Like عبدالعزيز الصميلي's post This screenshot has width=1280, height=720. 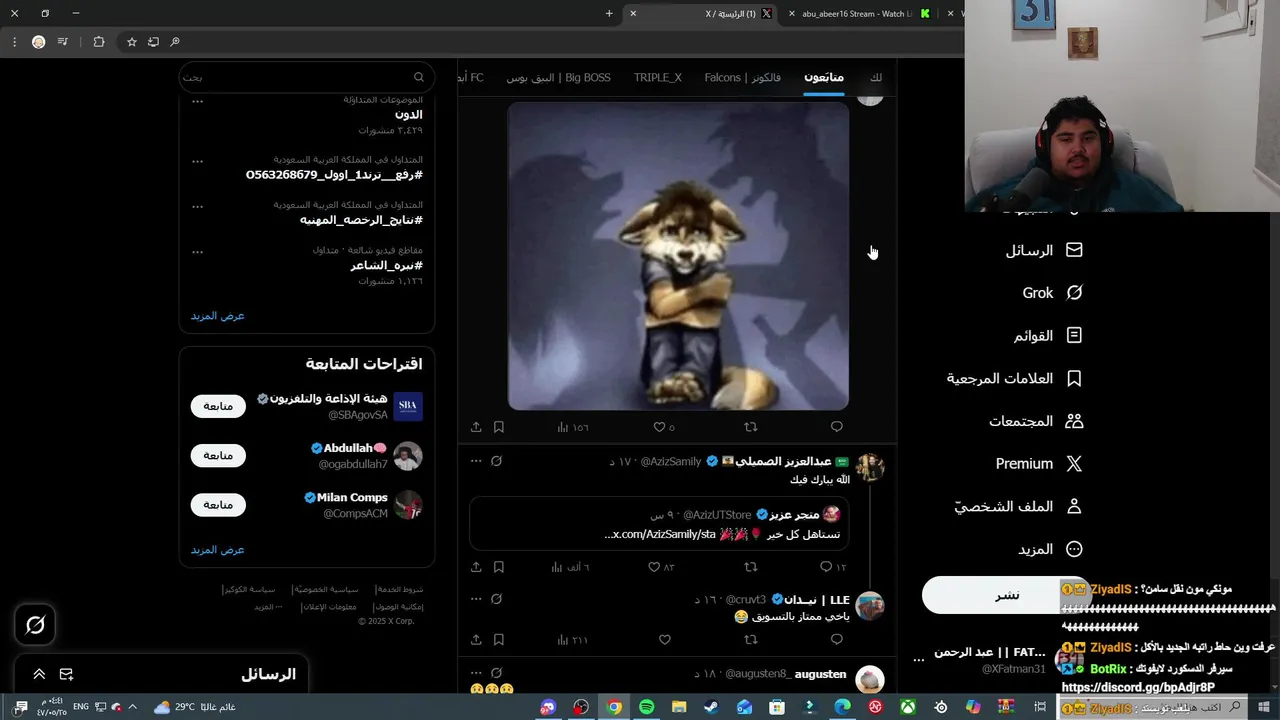pos(661,567)
